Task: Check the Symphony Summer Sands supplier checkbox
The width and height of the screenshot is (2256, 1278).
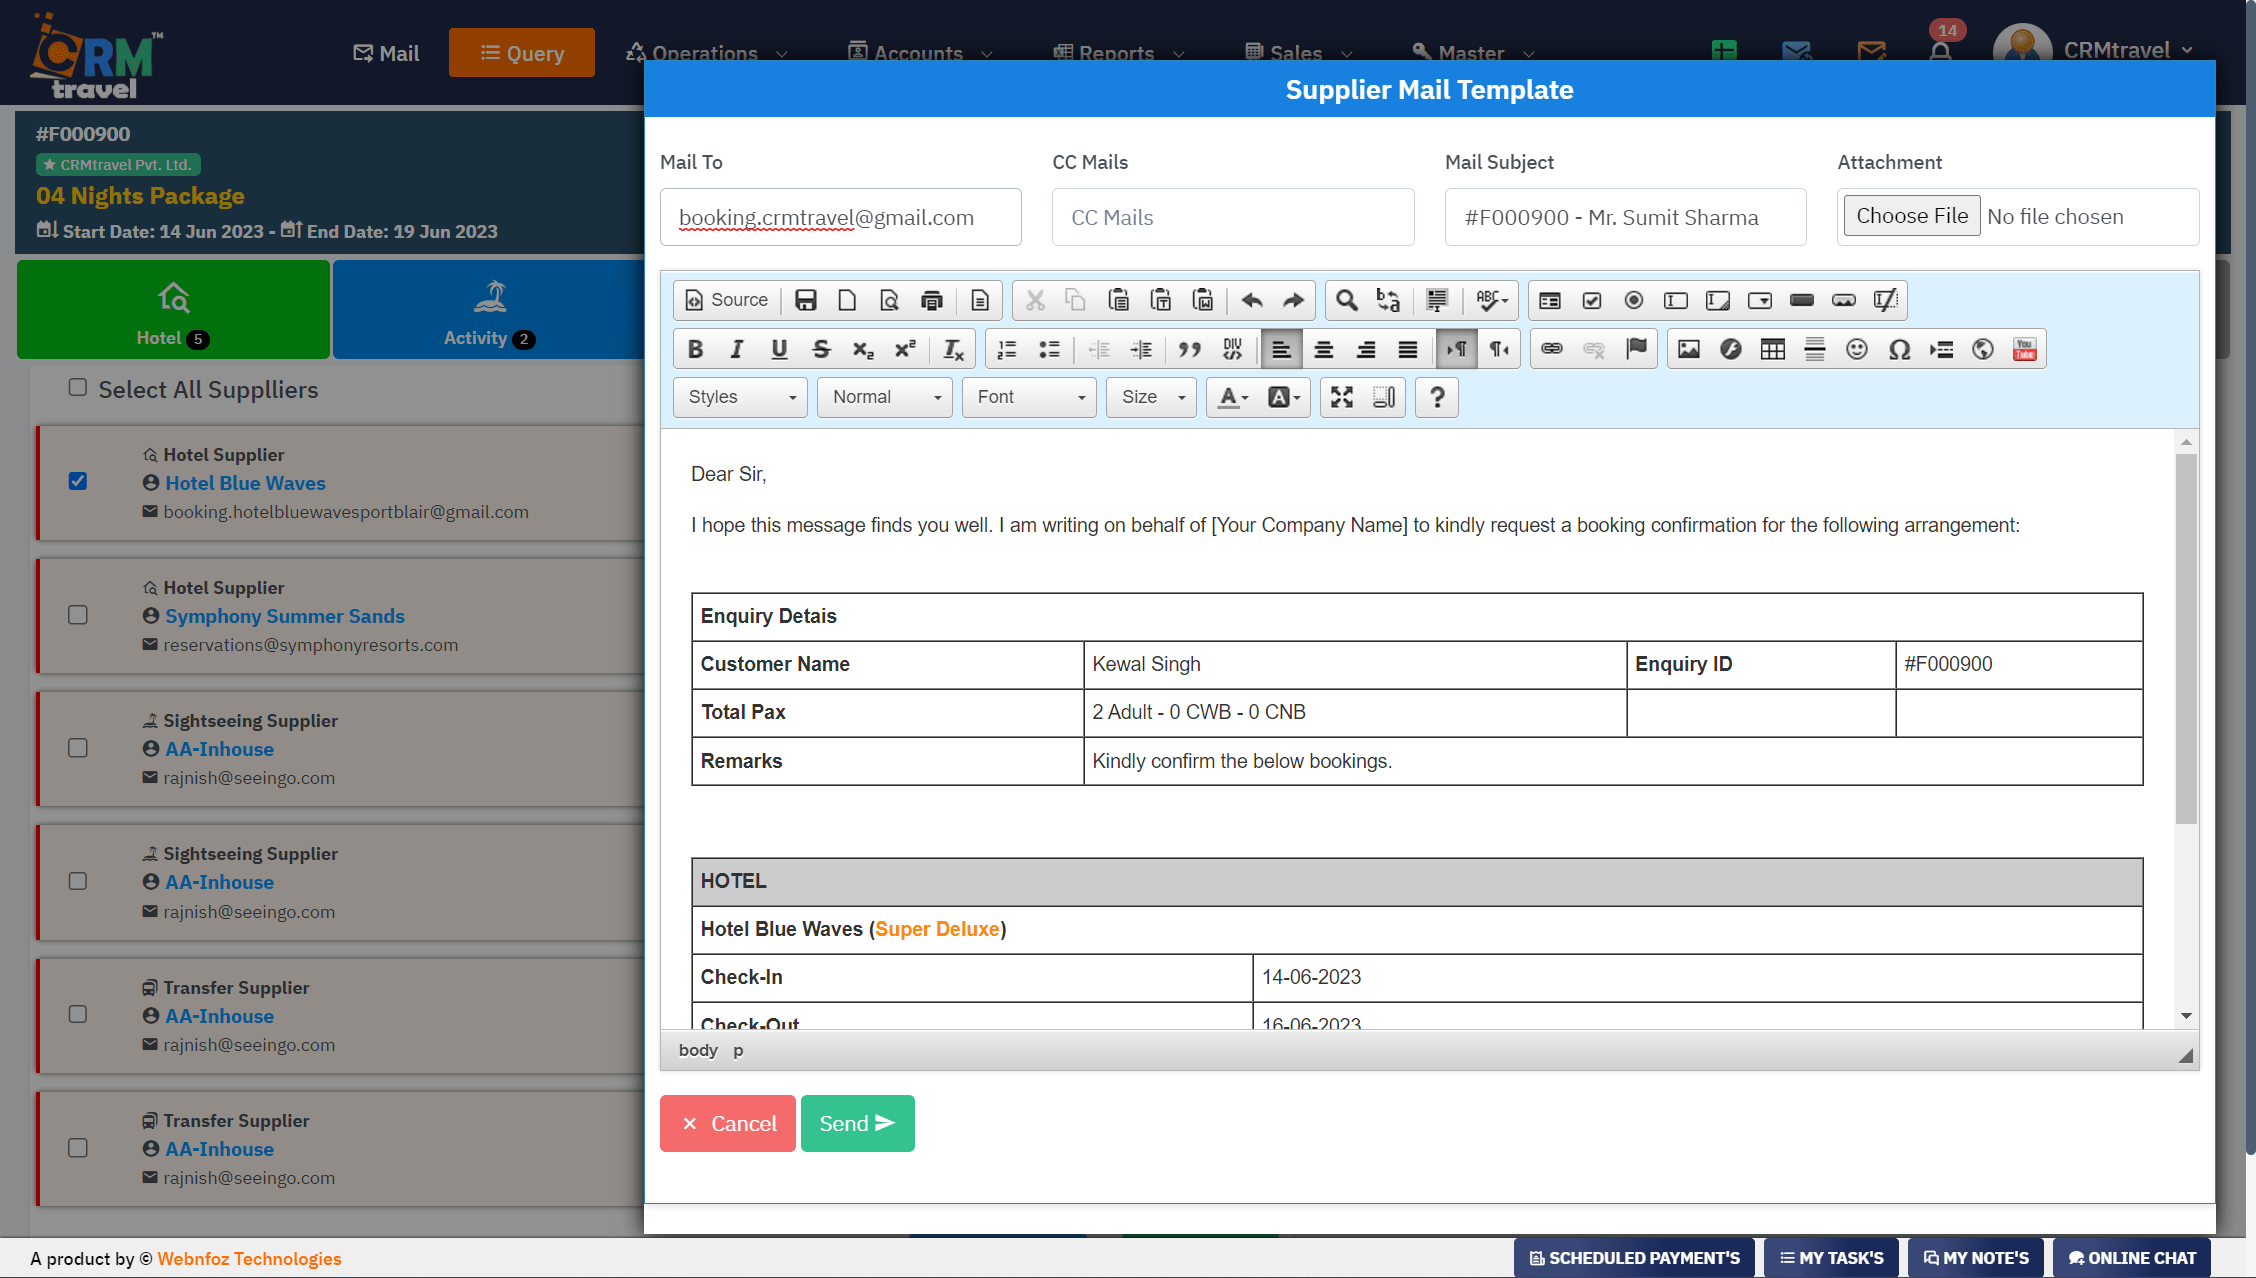Action: [78, 614]
